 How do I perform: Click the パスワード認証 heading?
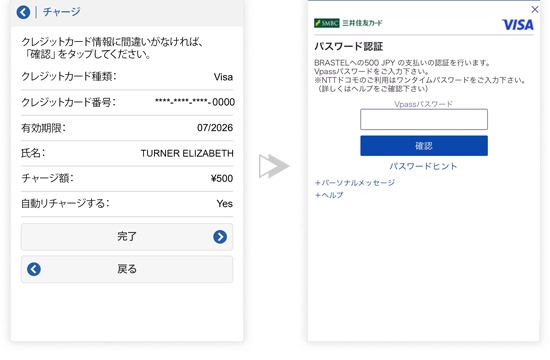(348, 46)
